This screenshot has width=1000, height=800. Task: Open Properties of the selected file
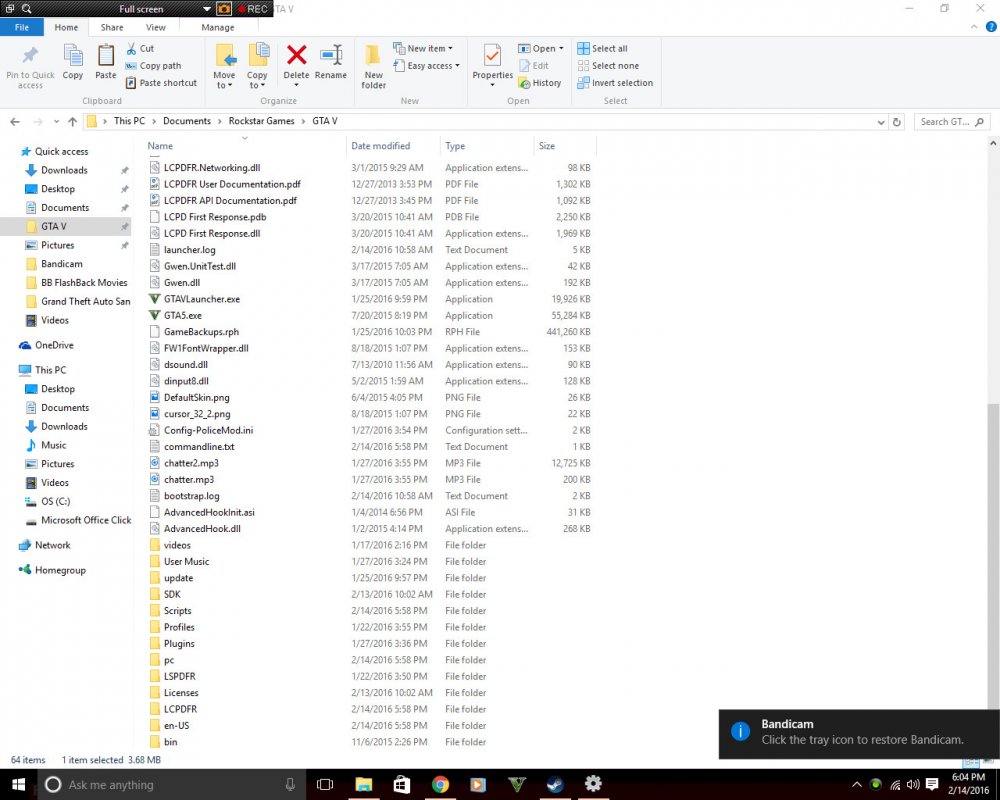tap(492, 61)
